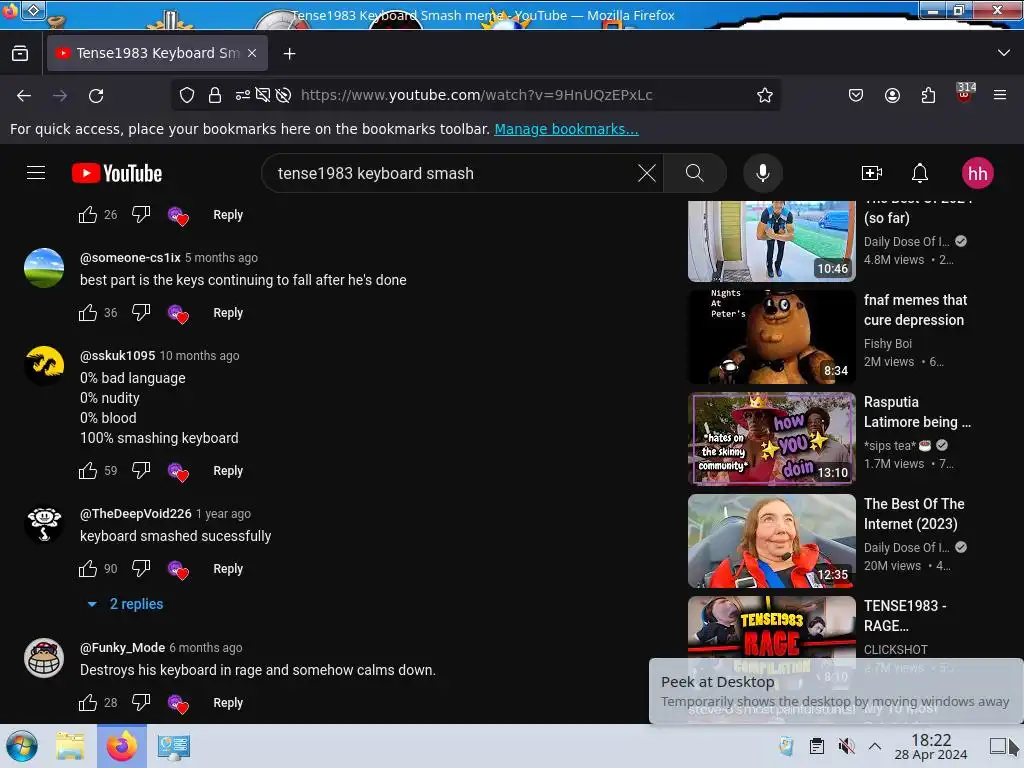The width and height of the screenshot is (1024, 768).
Task: Open @someone-cs1ix channel name link
Action: 130,258
